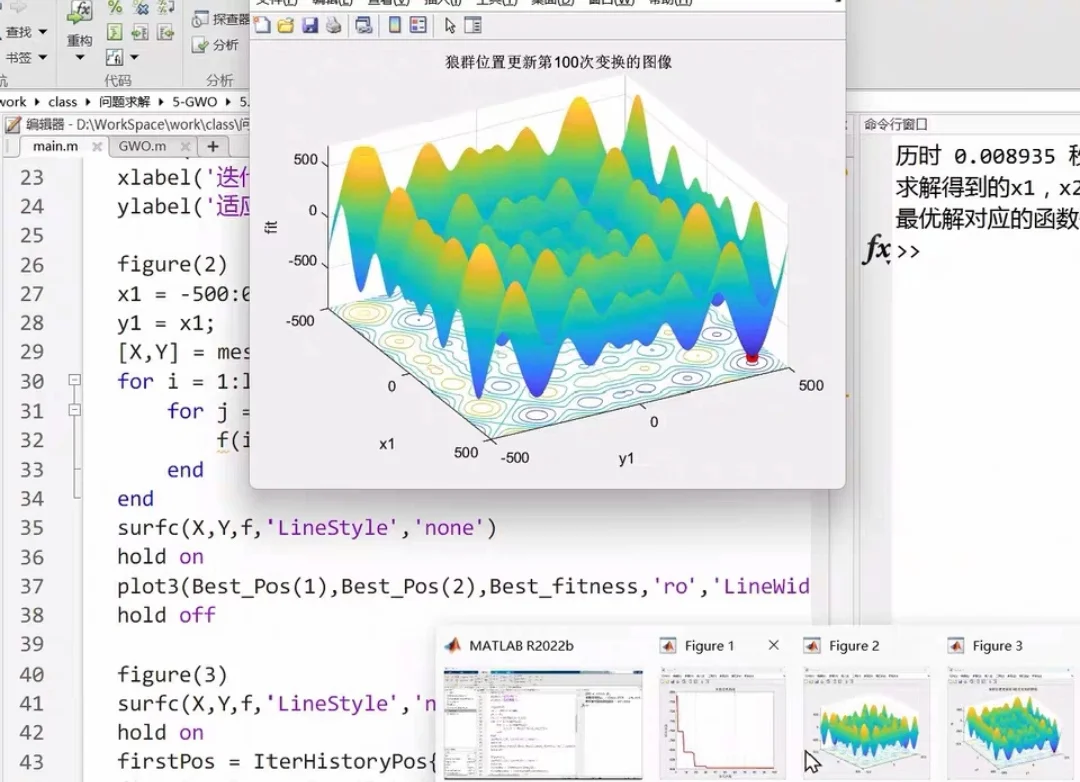1080x782 pixels.
Task: Click the Figure 2 icon in taskbar preview header
Action: [812, 646]
